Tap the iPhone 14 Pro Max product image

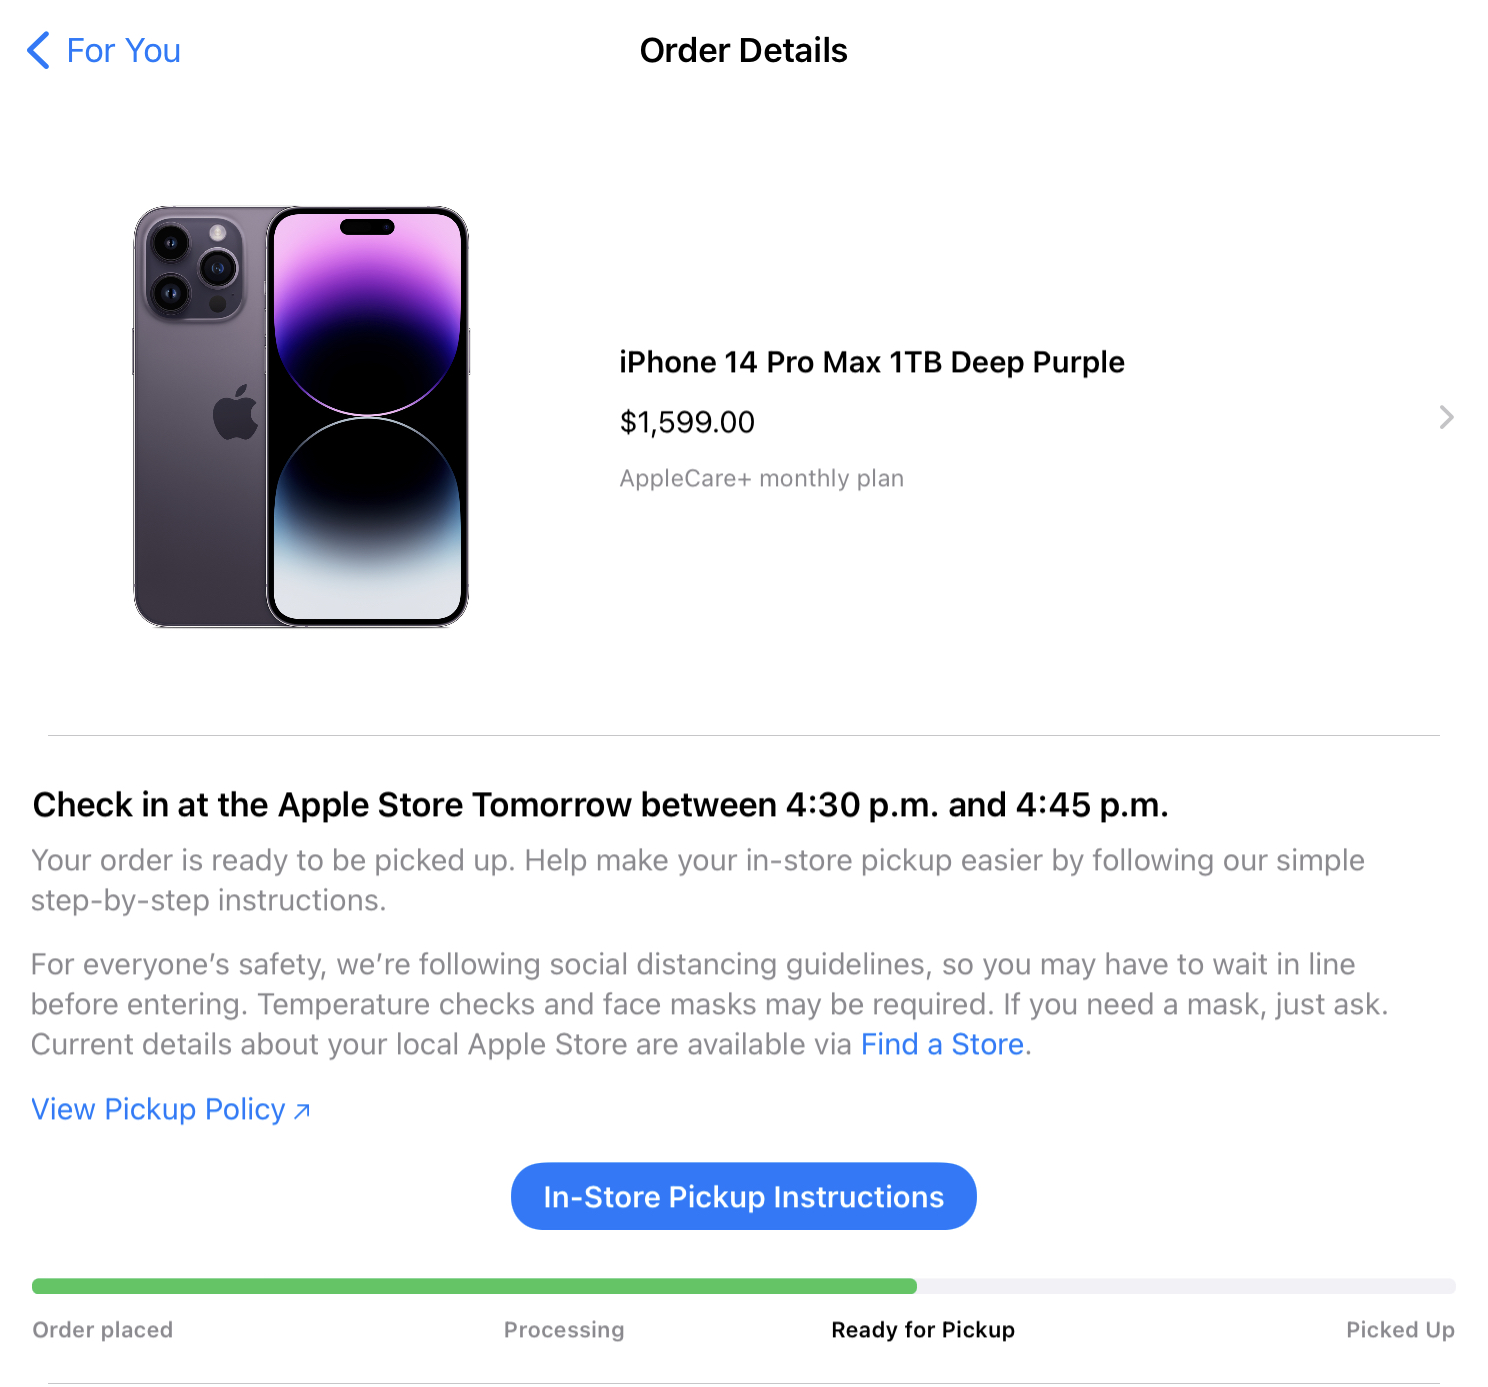pos(301,416)
